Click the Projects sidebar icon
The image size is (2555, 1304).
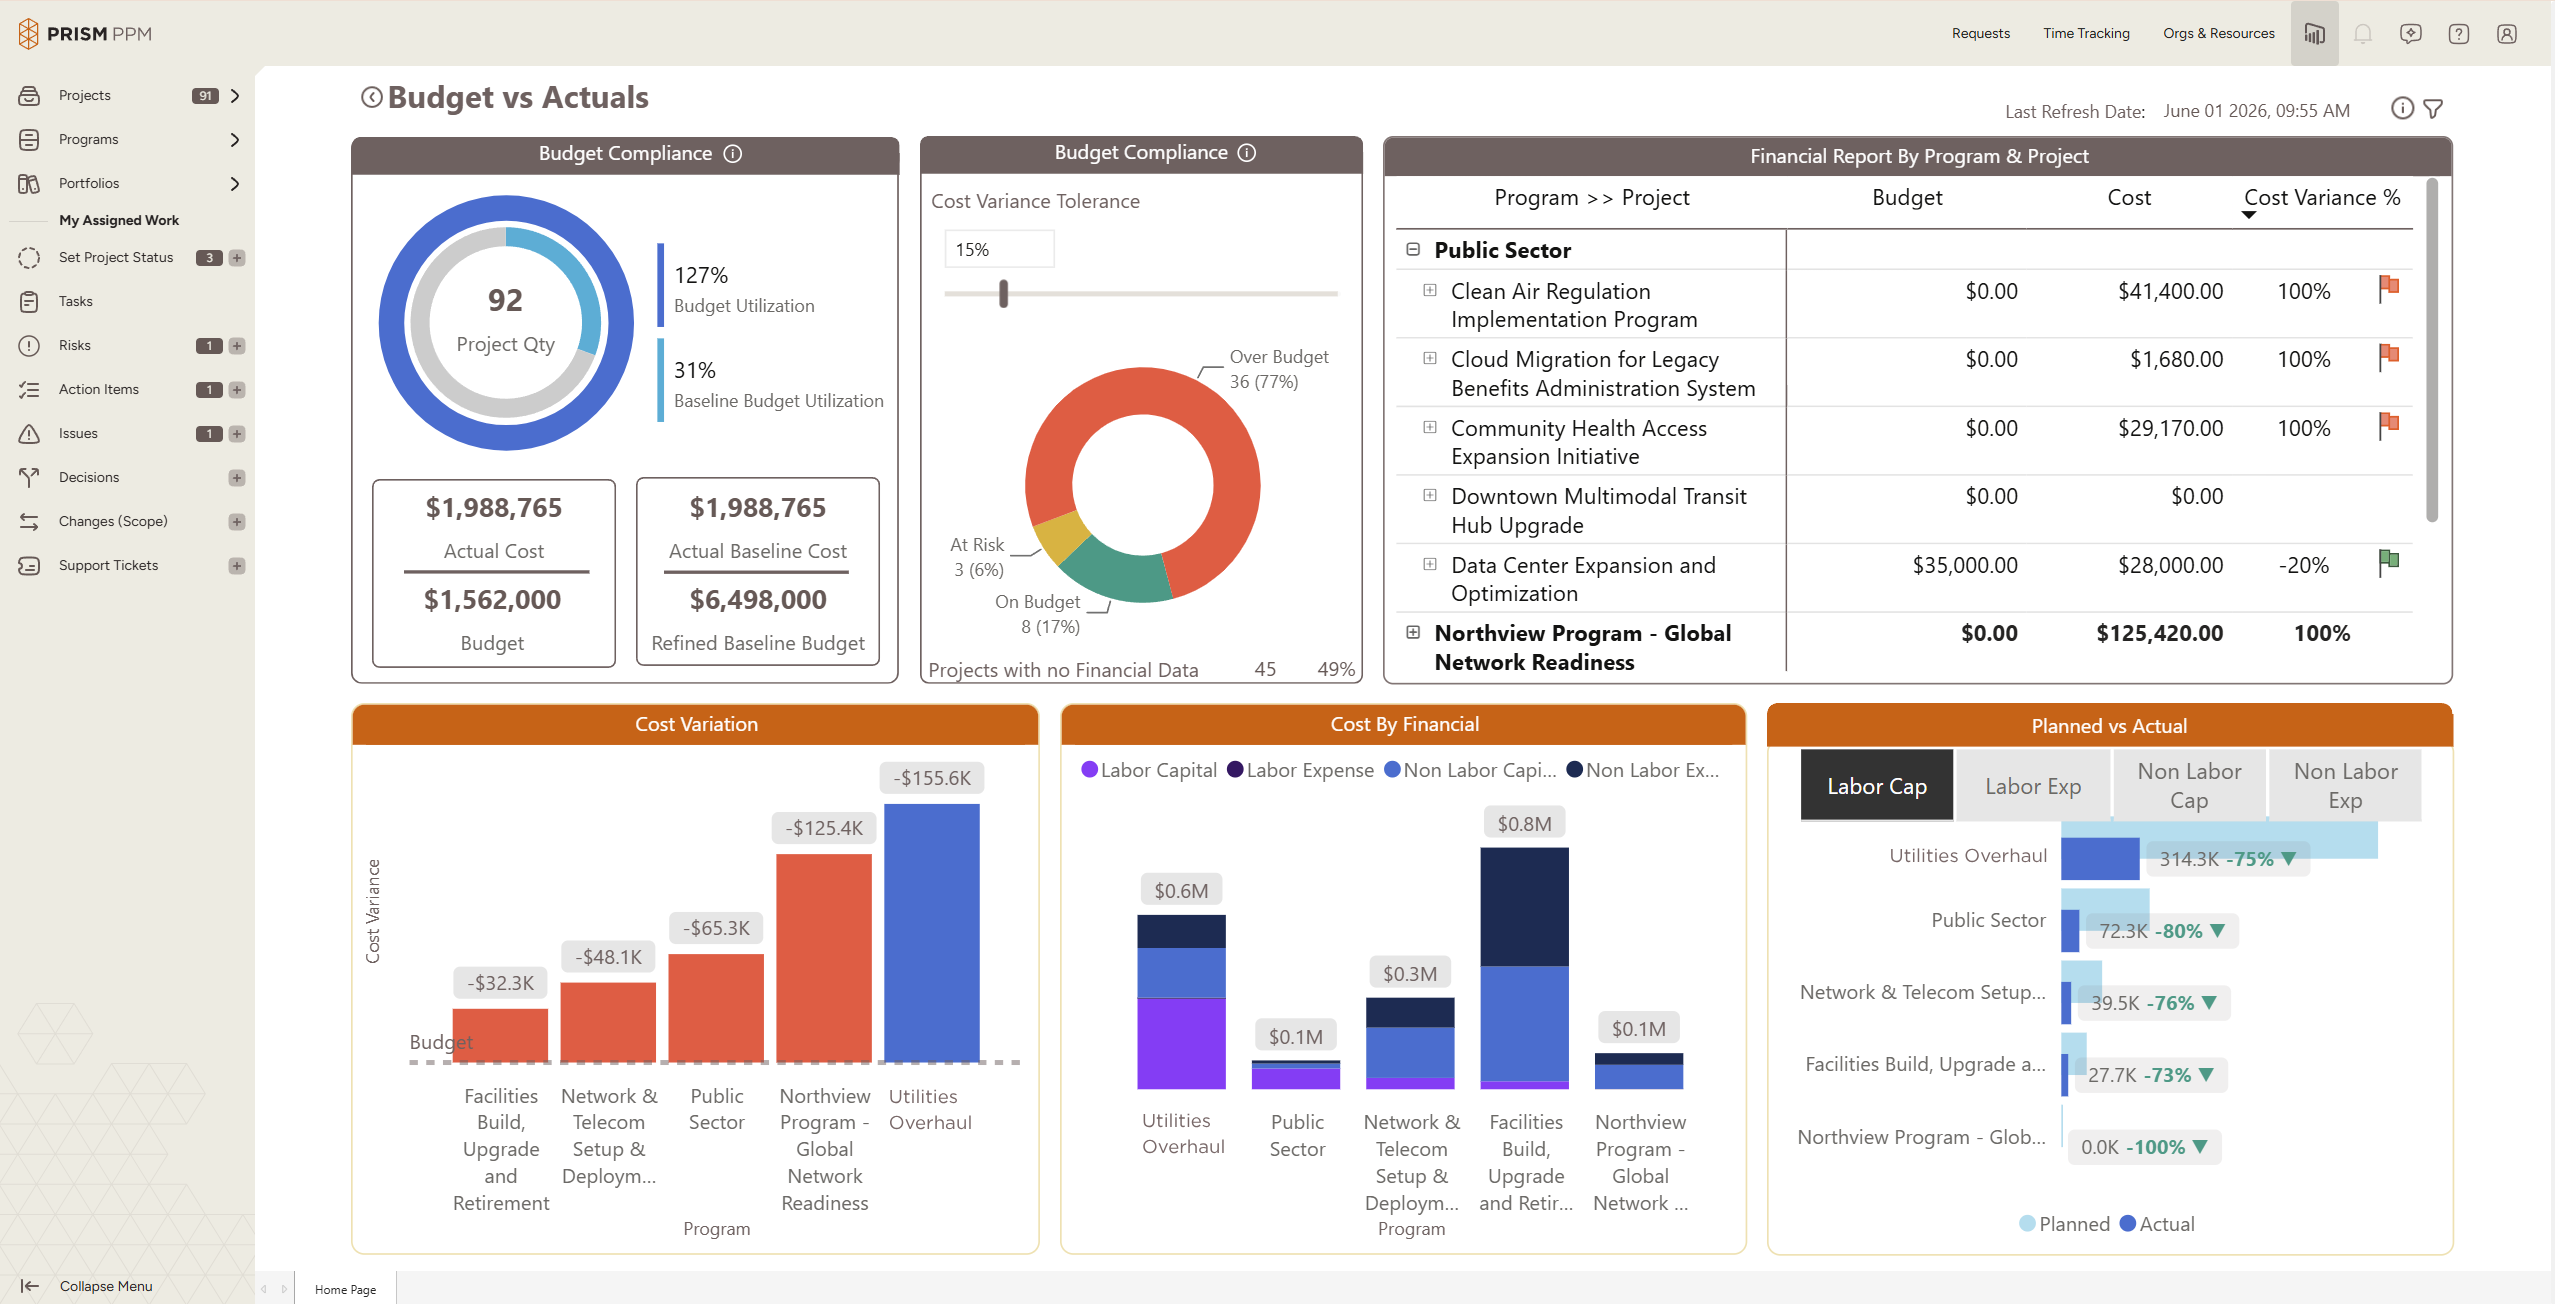click(29, 95)
